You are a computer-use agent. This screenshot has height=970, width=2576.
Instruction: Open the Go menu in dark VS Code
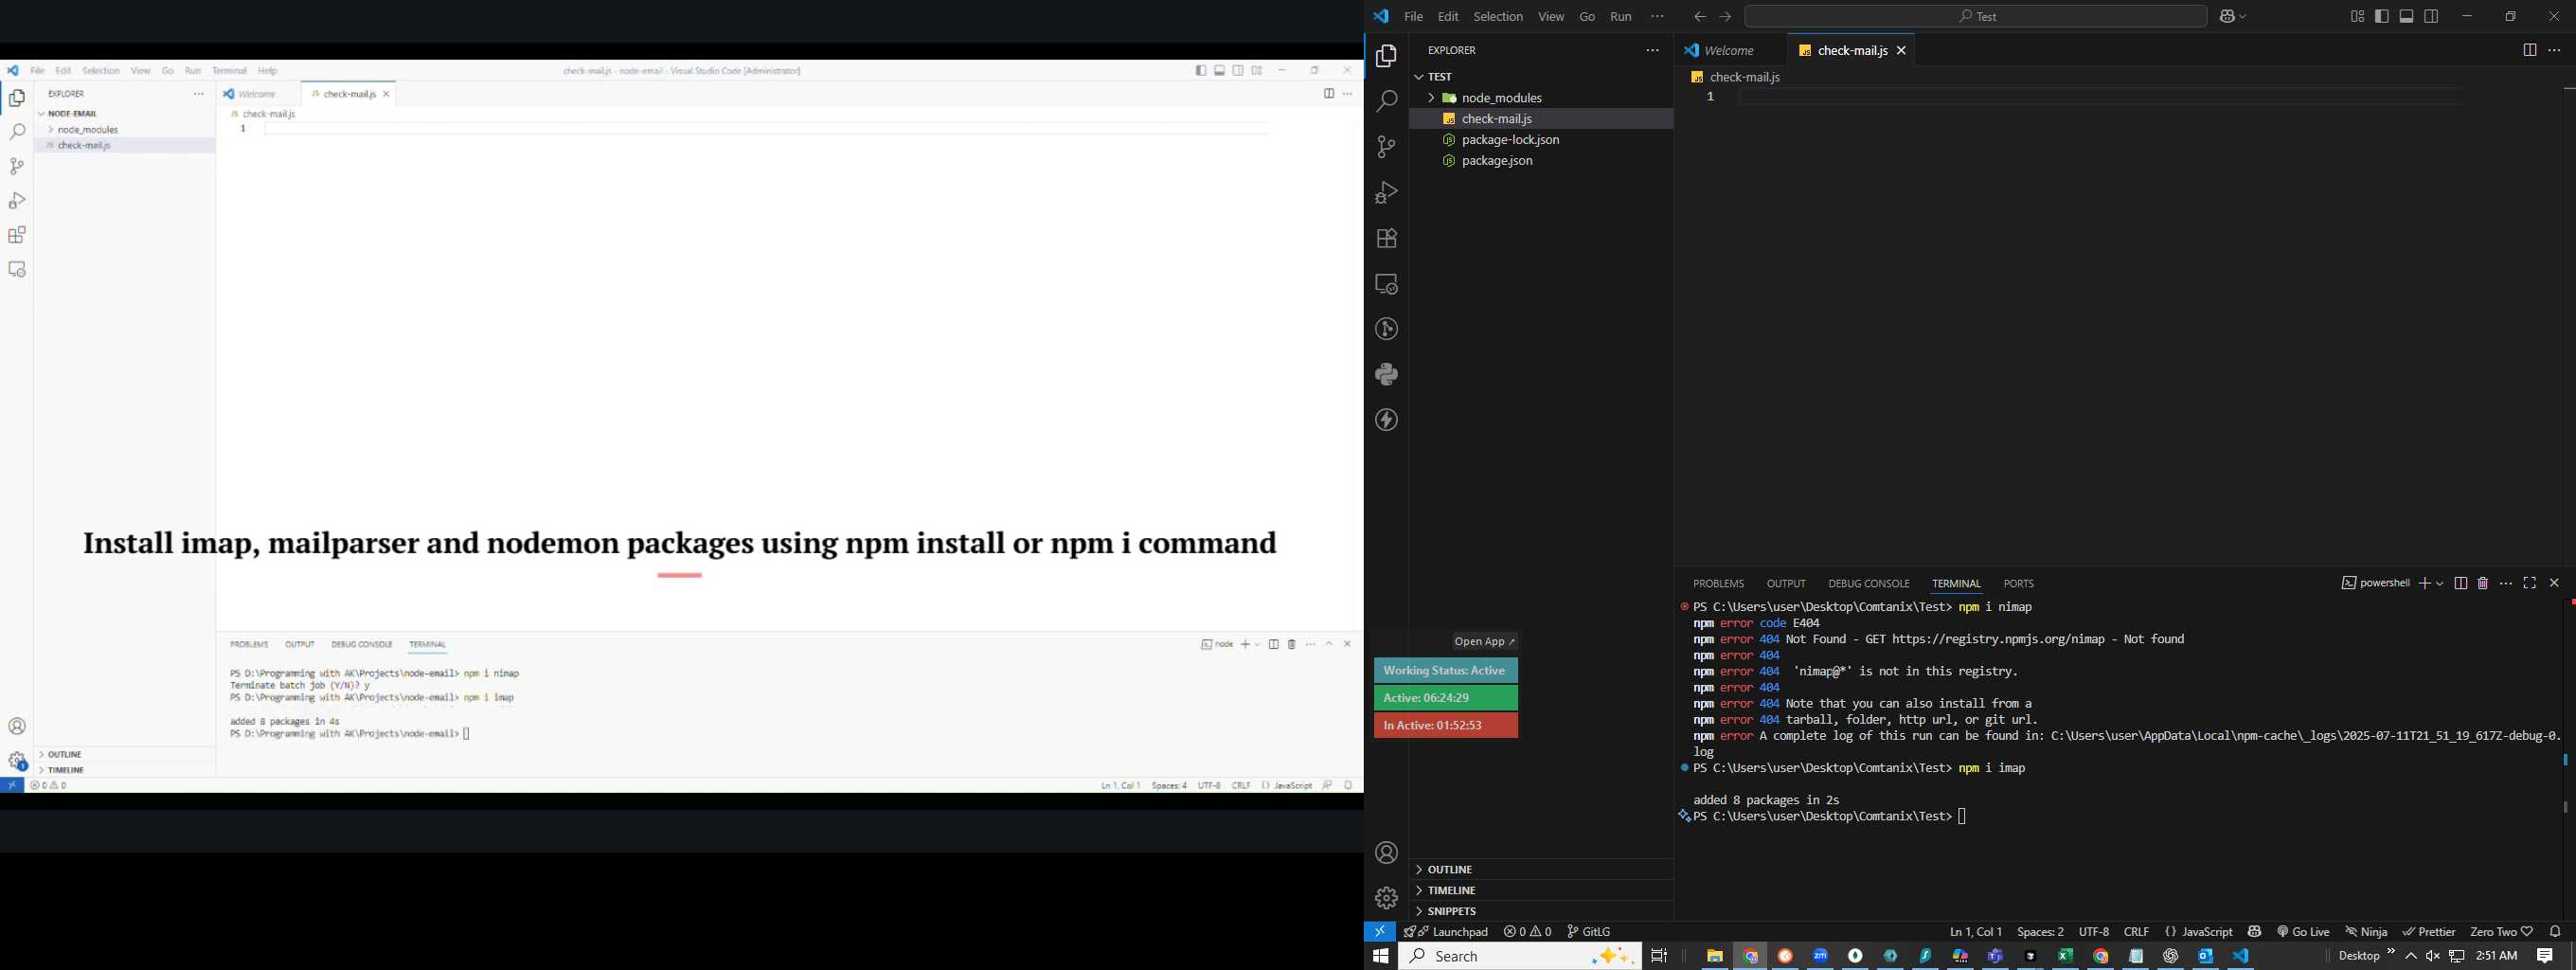point(1587,17)
